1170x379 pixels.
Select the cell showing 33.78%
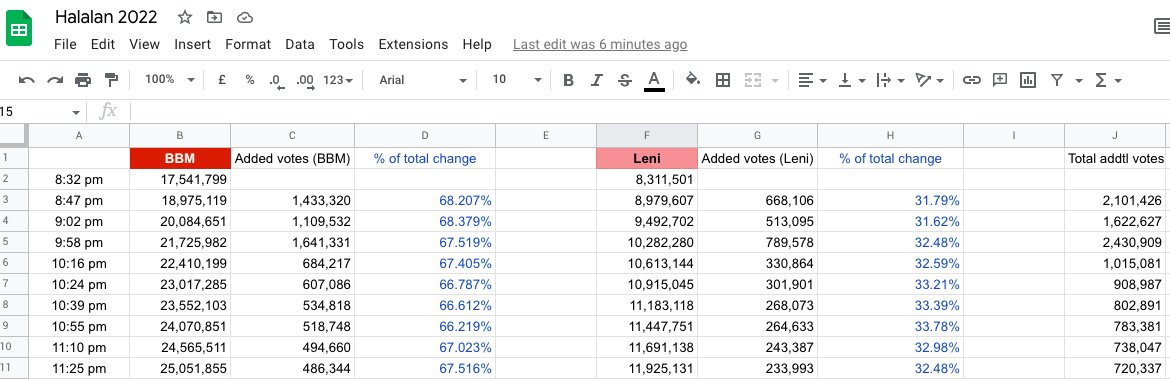890,327
